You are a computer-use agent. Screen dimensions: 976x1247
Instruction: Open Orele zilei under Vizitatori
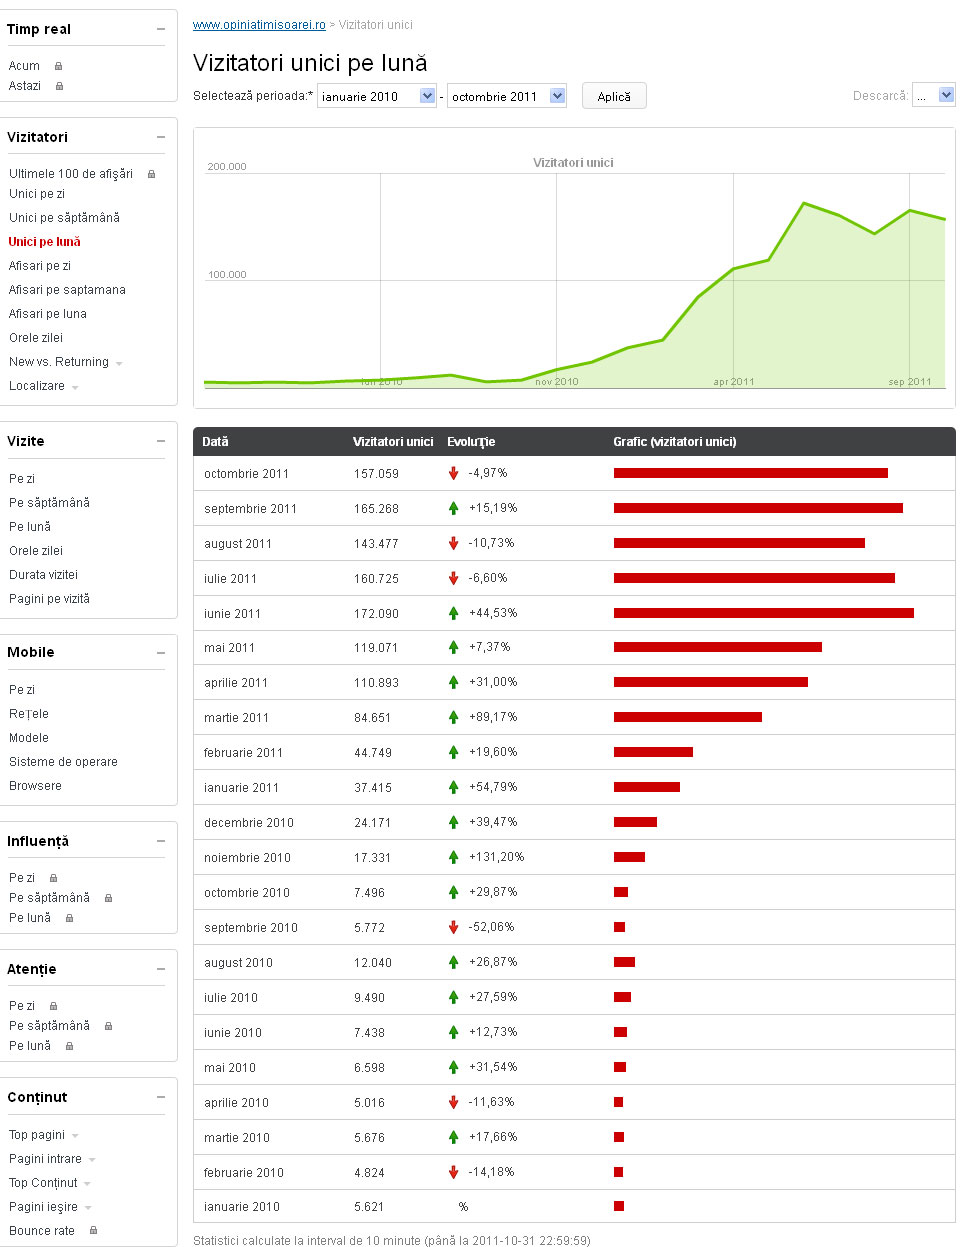(x=36, y=338)
